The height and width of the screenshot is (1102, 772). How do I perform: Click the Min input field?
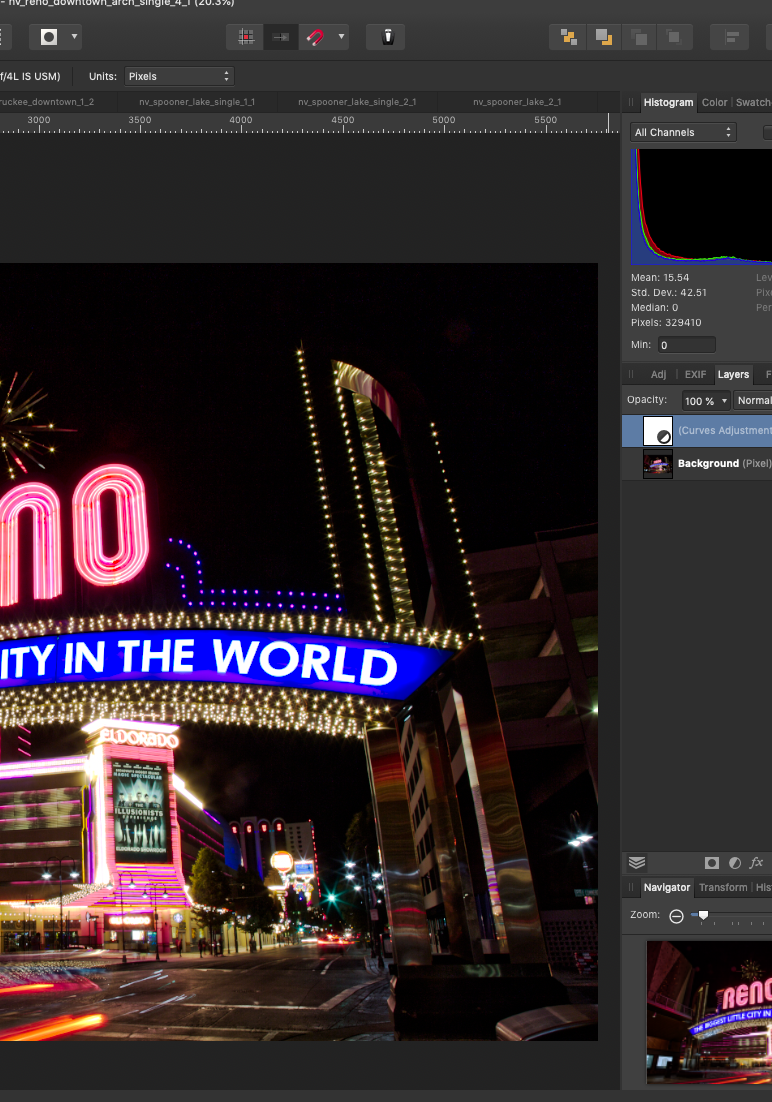tap(686, 344)
